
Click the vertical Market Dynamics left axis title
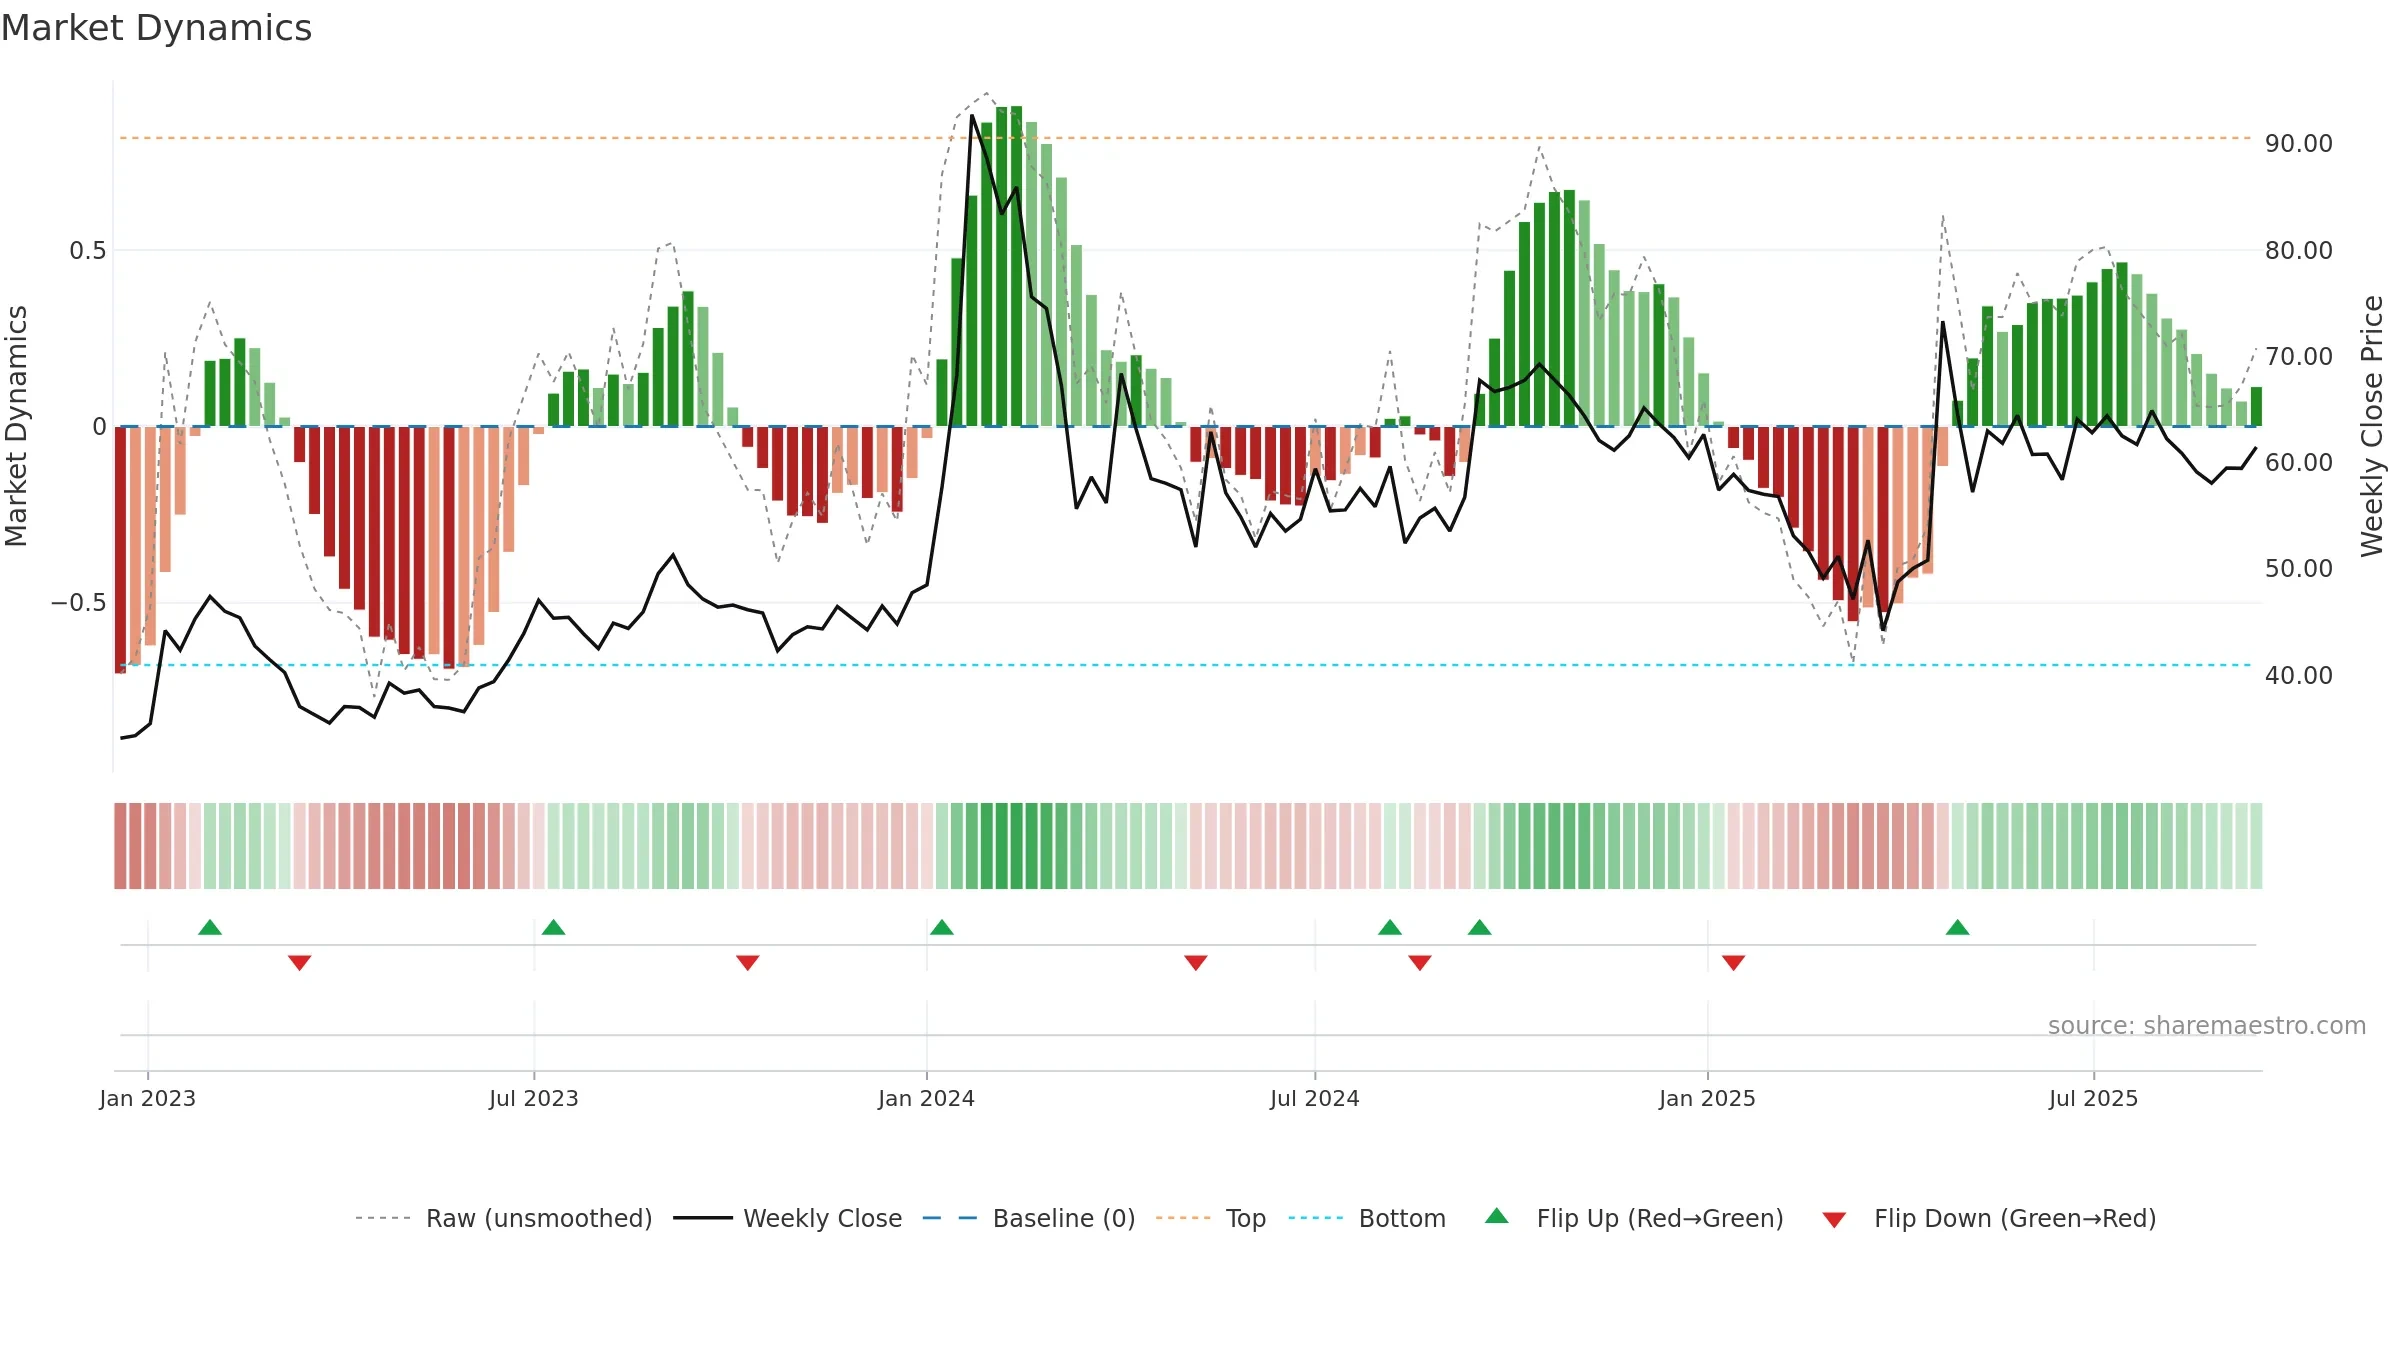point(16,426)
